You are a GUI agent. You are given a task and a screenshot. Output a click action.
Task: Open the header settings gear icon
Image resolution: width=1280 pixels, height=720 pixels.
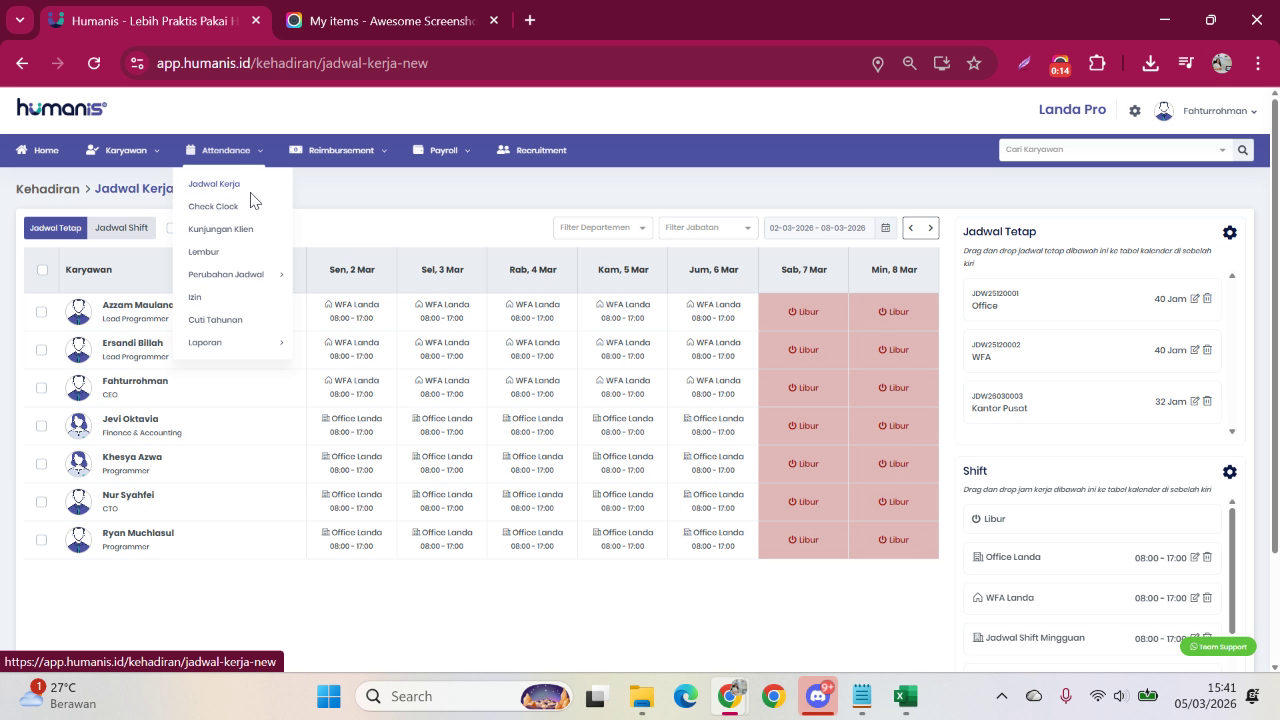click(x=1135, y=111)
